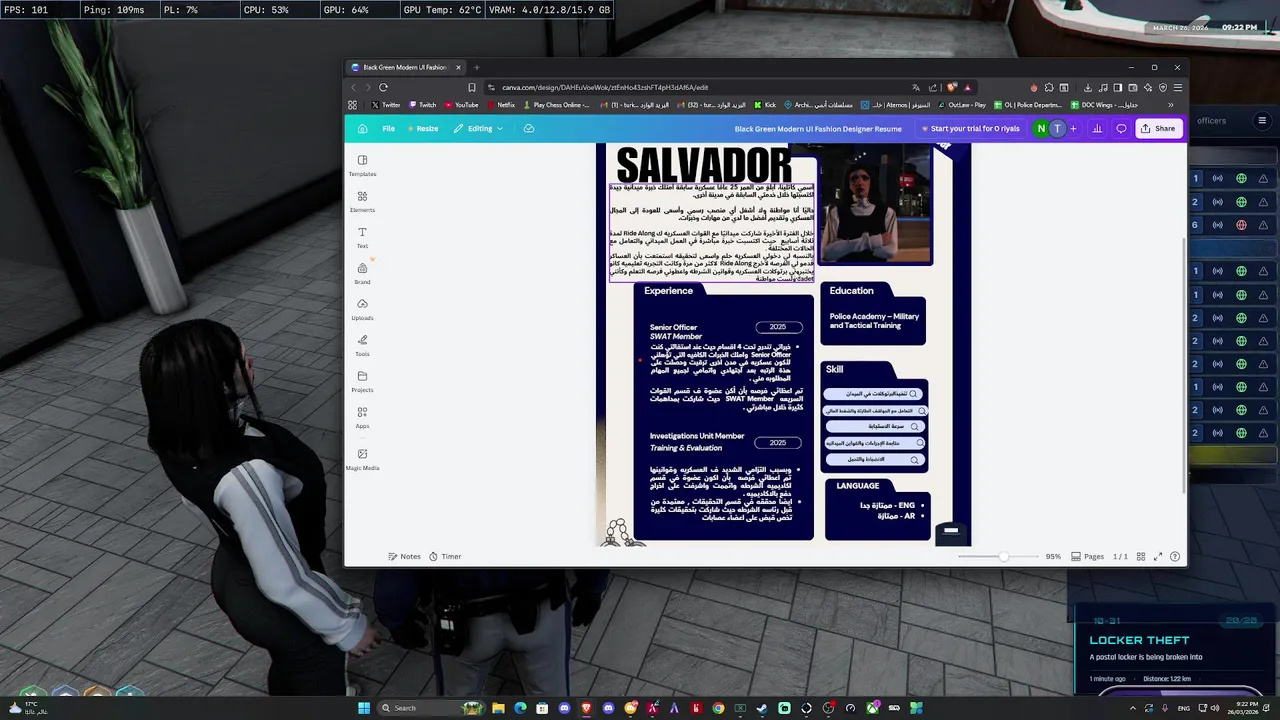Select the Experience section heading
Image resolution: width=1280 pixels, height=720 pixels.
668,291
